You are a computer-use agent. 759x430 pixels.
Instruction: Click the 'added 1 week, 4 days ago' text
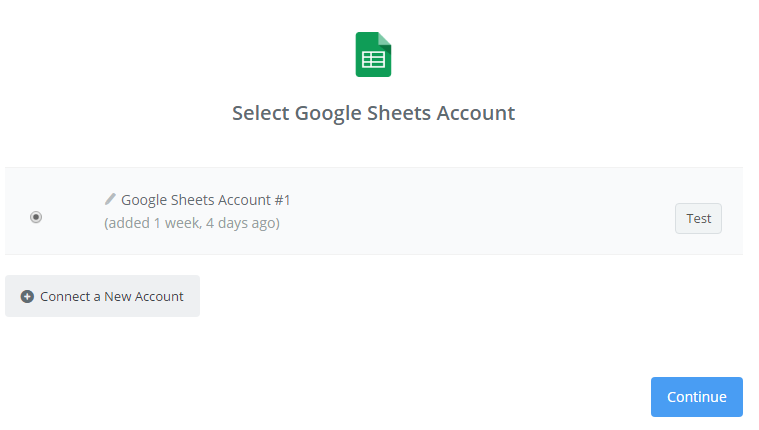[192, 223]
